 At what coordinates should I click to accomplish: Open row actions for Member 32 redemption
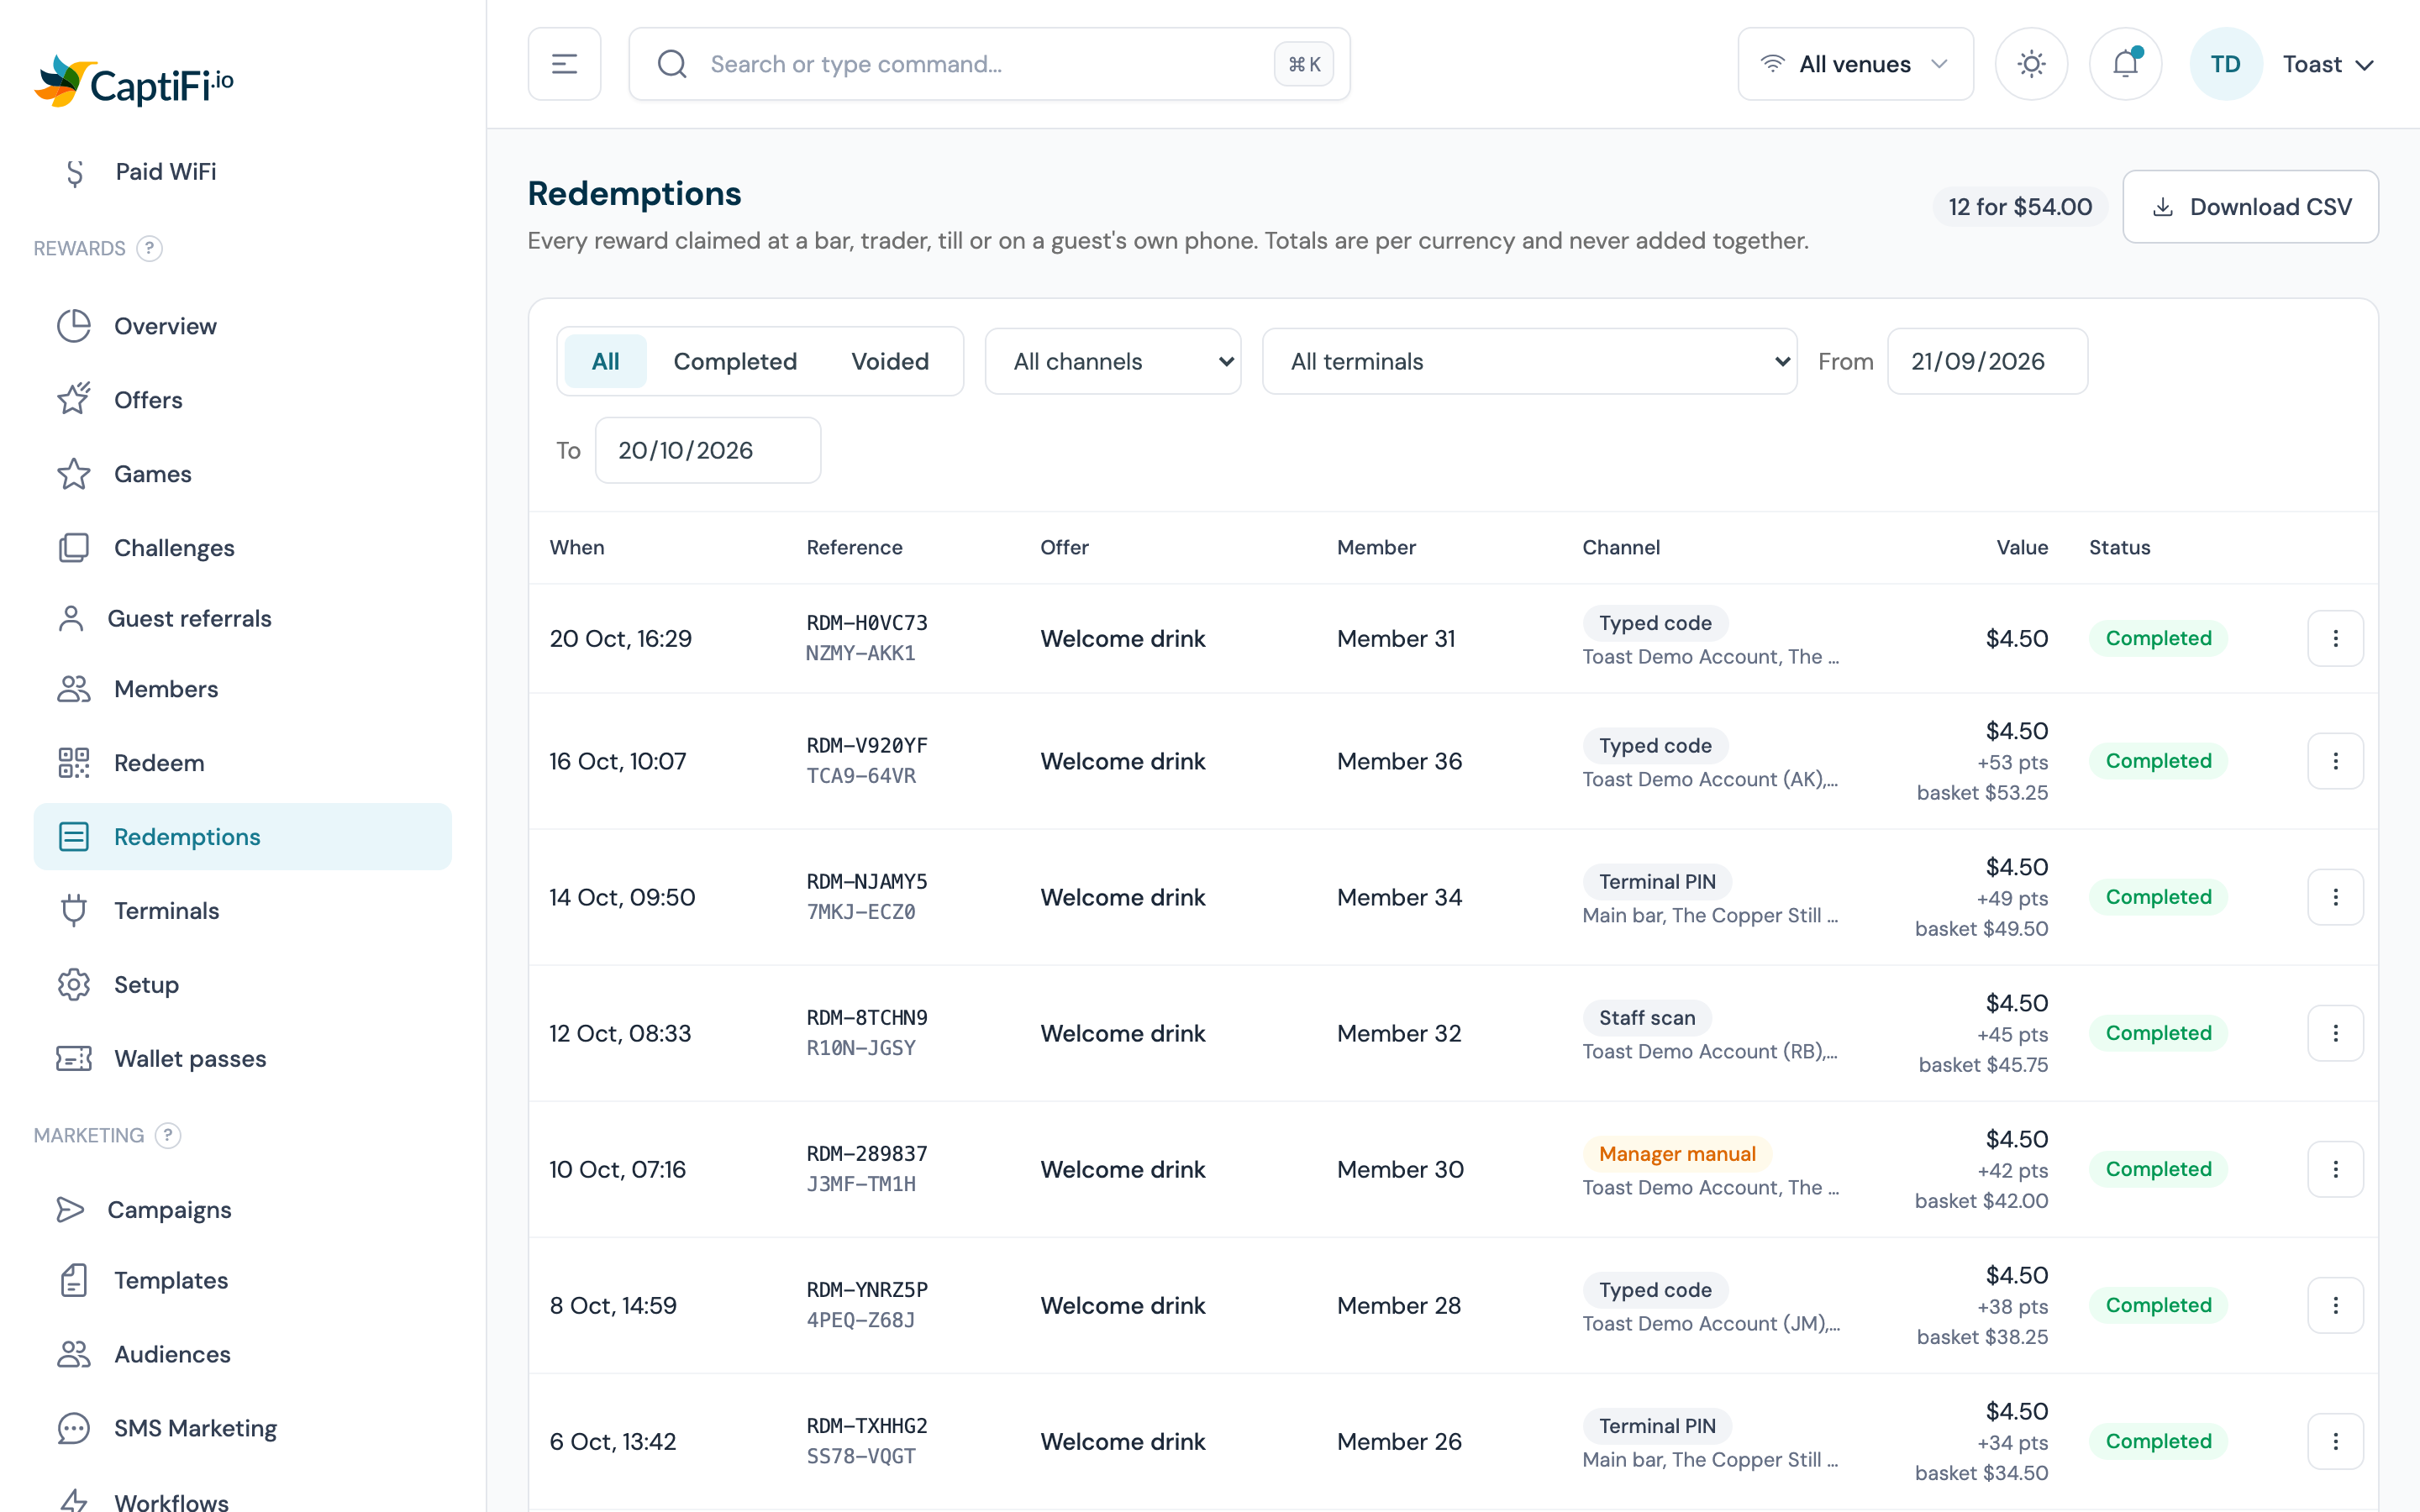pos(2335,1033)
